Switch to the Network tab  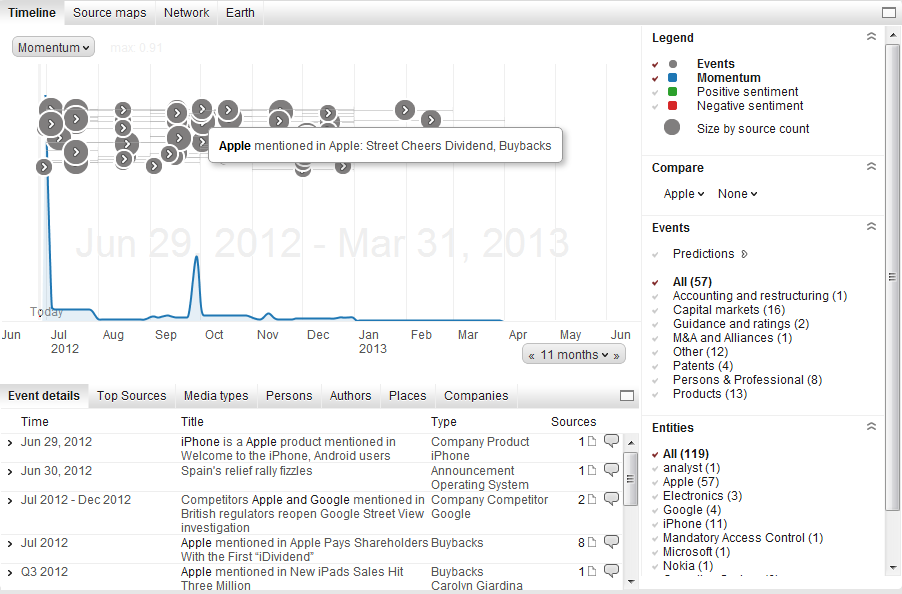186,13
